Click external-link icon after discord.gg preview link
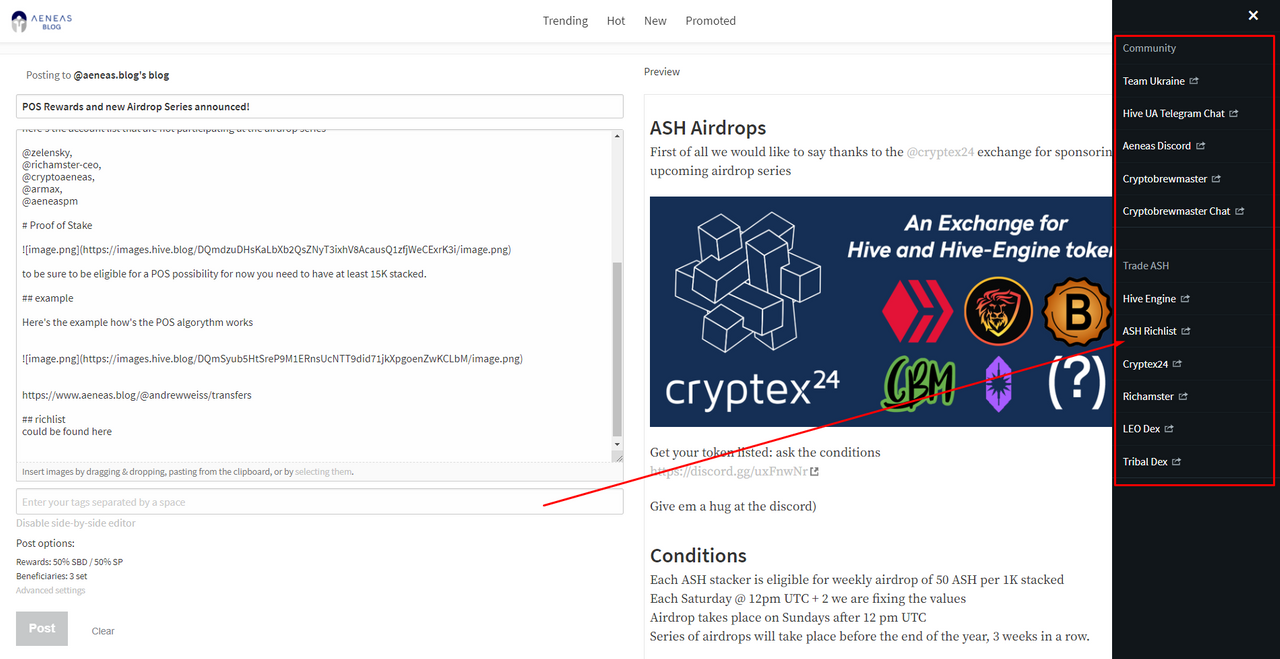Image resolution: width=1280 pixels, height=659 pixels. coord(814,471)
